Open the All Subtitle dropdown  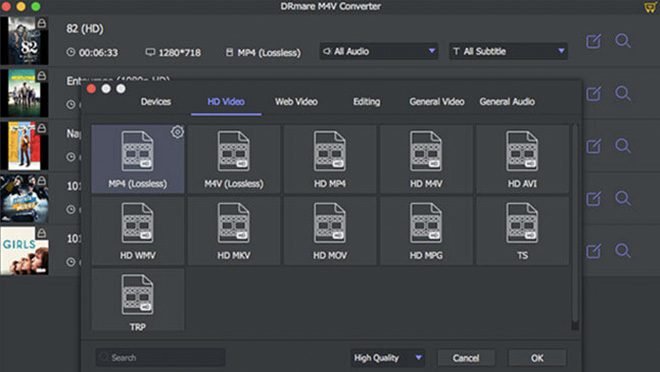pyautogui.click(x=508, y=51)
